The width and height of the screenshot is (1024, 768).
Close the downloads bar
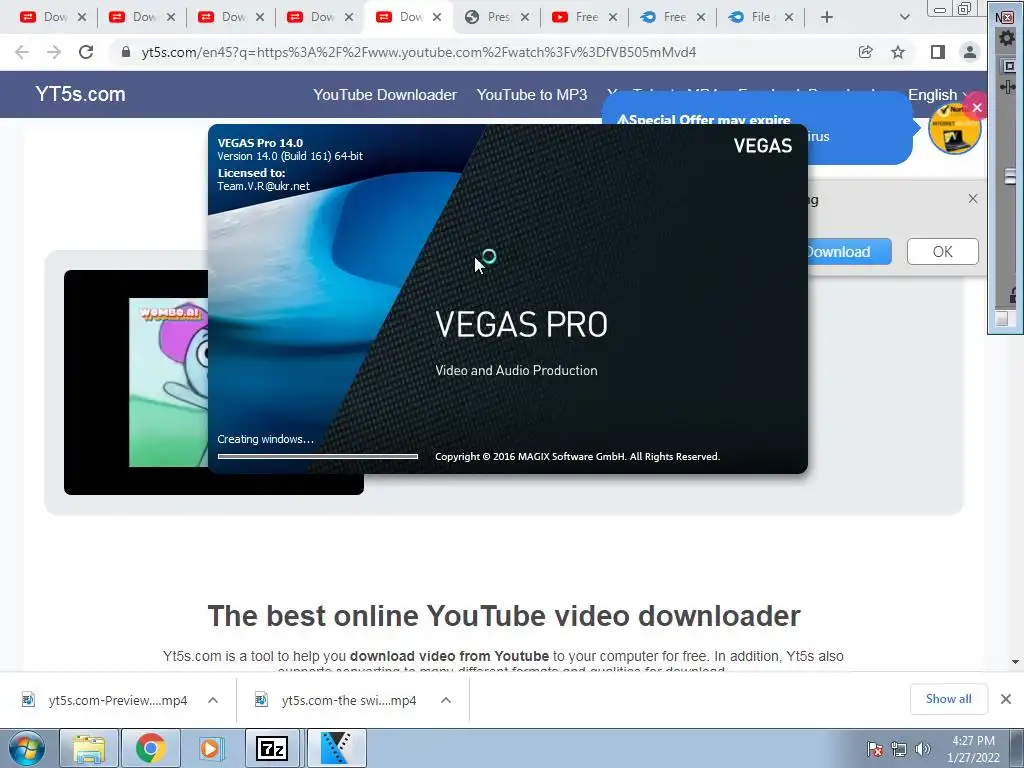pos(1006,699)
